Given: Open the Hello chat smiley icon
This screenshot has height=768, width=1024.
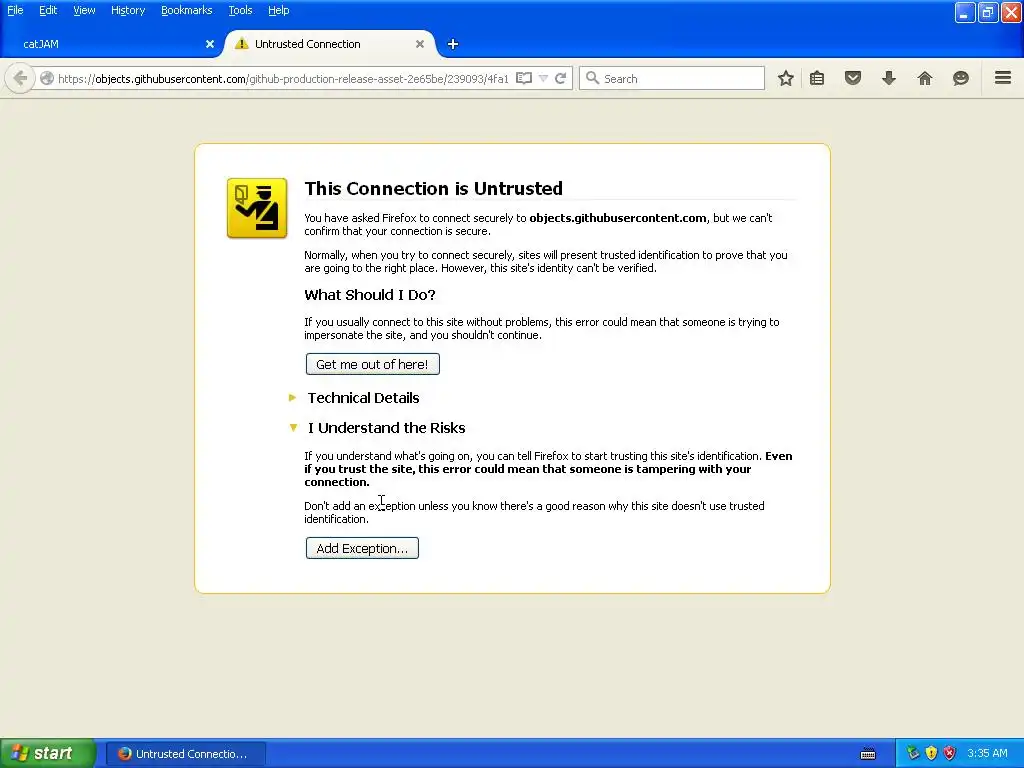Looking at the screenshot, I should coord(961,78).
